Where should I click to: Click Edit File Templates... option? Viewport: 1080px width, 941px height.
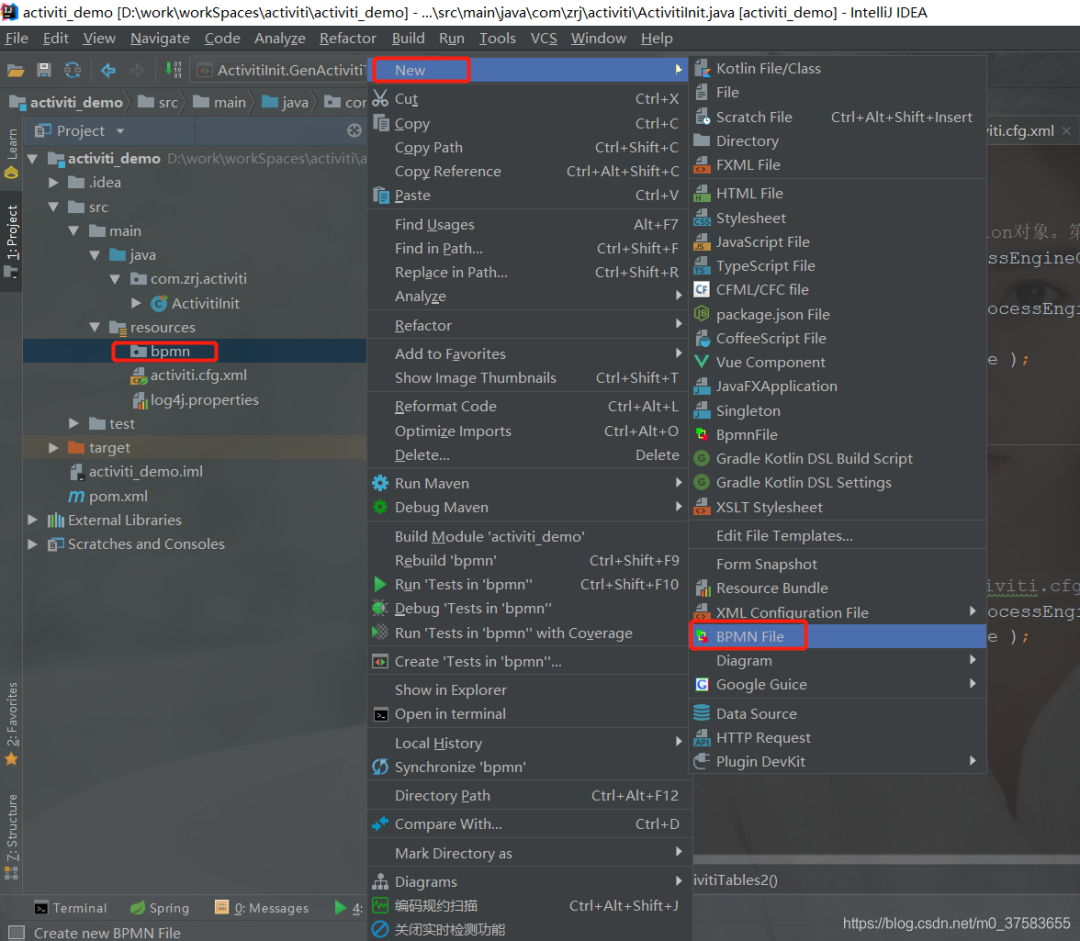pyautogui.click(x=838, y=535)
